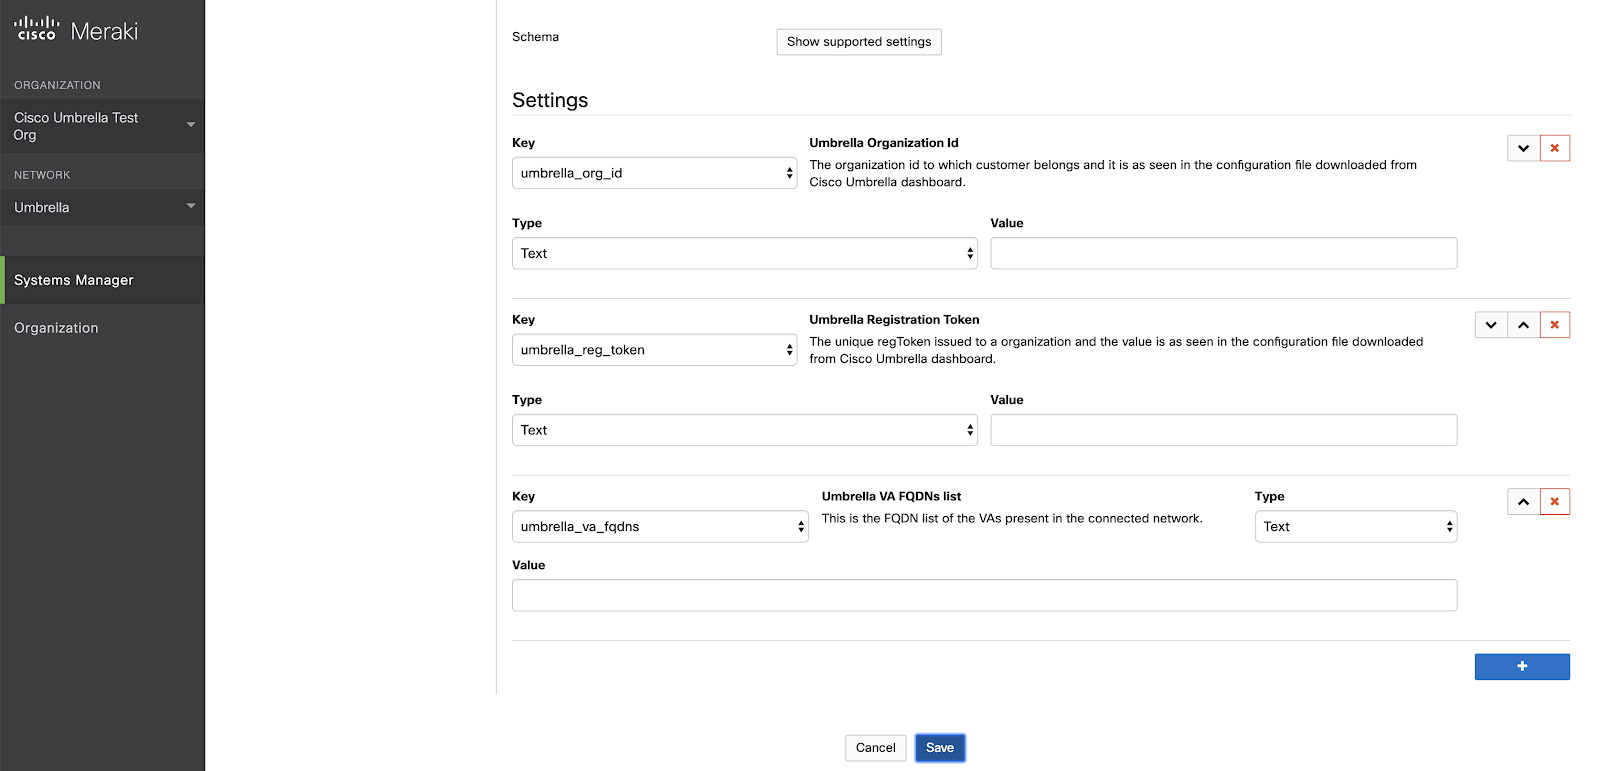Move umbrella_reg_token setting up
The height and width of the screenshot is (771, 1600).
[x=1523, y=325]
